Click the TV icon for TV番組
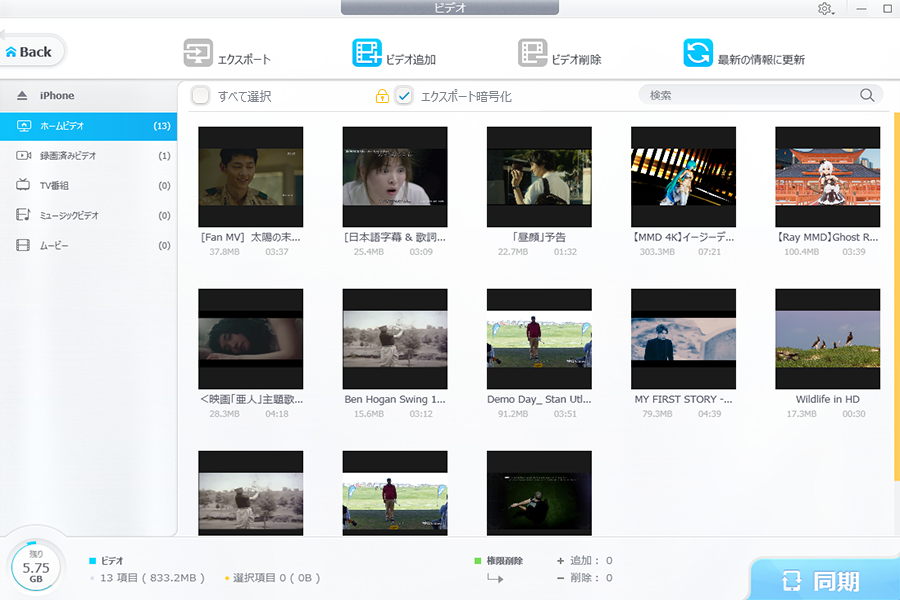 click(23, 185)
